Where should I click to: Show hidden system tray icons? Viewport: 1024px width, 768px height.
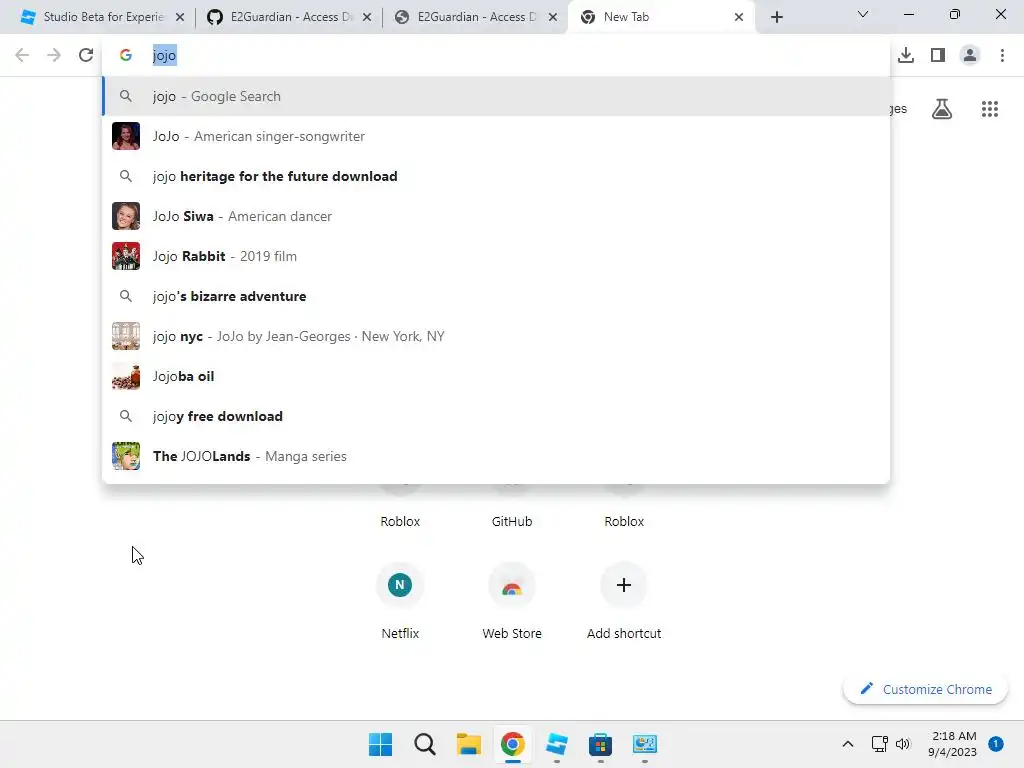coord(848,744)
